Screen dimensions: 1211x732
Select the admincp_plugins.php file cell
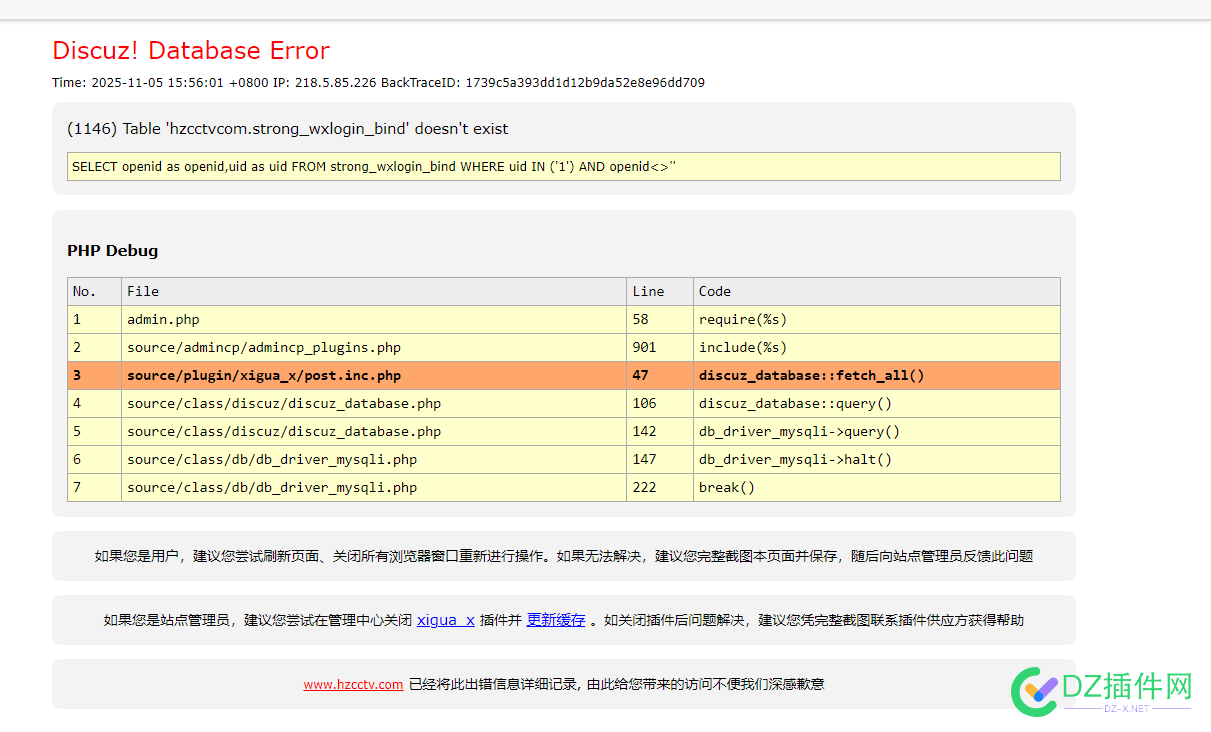pos(264,348)
